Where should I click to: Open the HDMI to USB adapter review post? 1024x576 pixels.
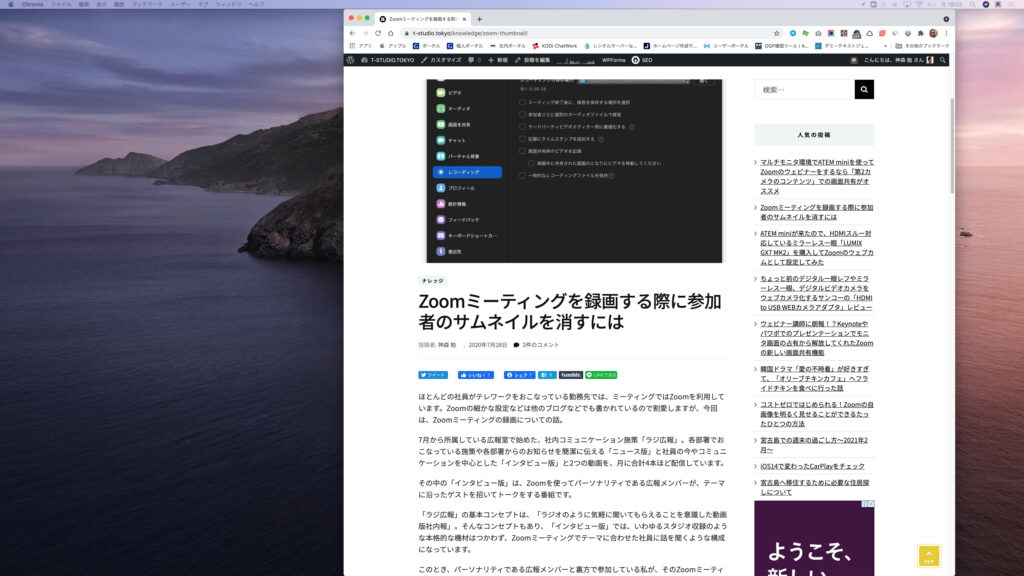click(x=816, y=293)
